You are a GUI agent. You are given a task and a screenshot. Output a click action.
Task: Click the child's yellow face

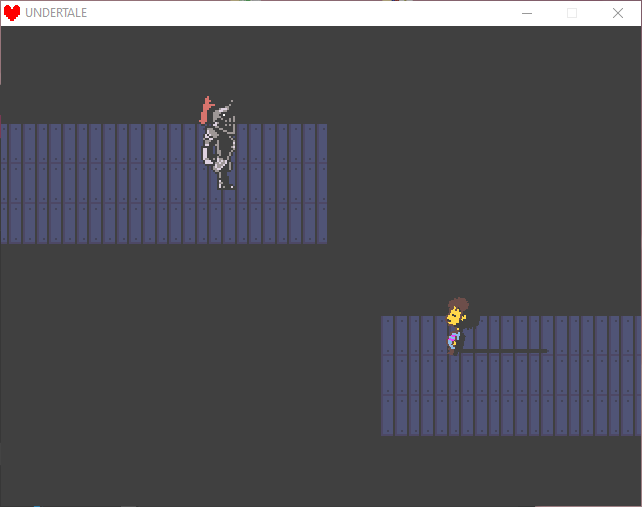click(455, 317)
